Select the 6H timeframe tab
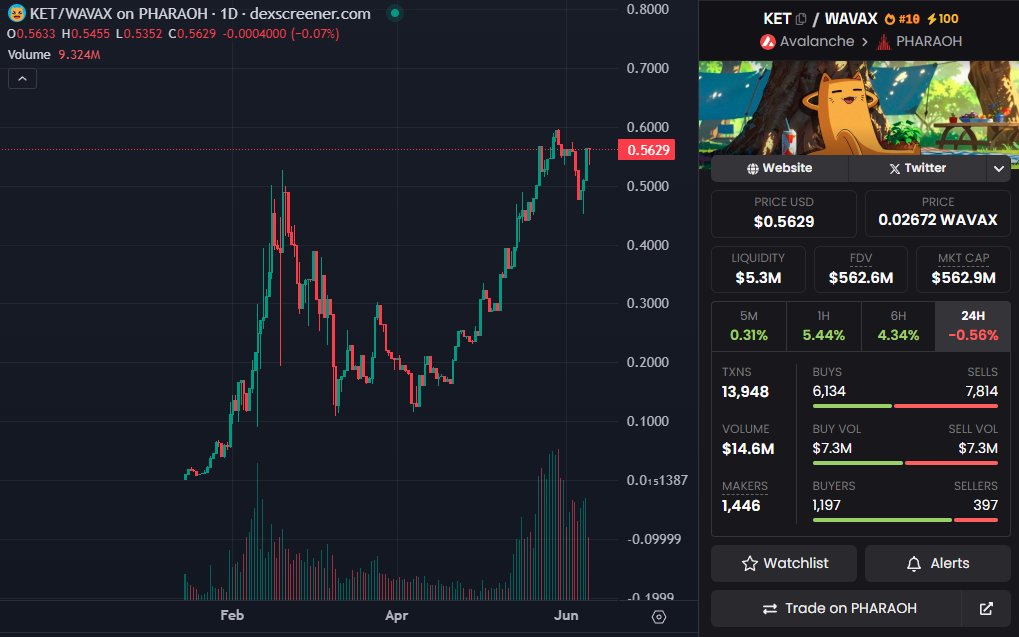This screenshot has height=637, width=1019. pyautogui.click(x=898, y=326)
